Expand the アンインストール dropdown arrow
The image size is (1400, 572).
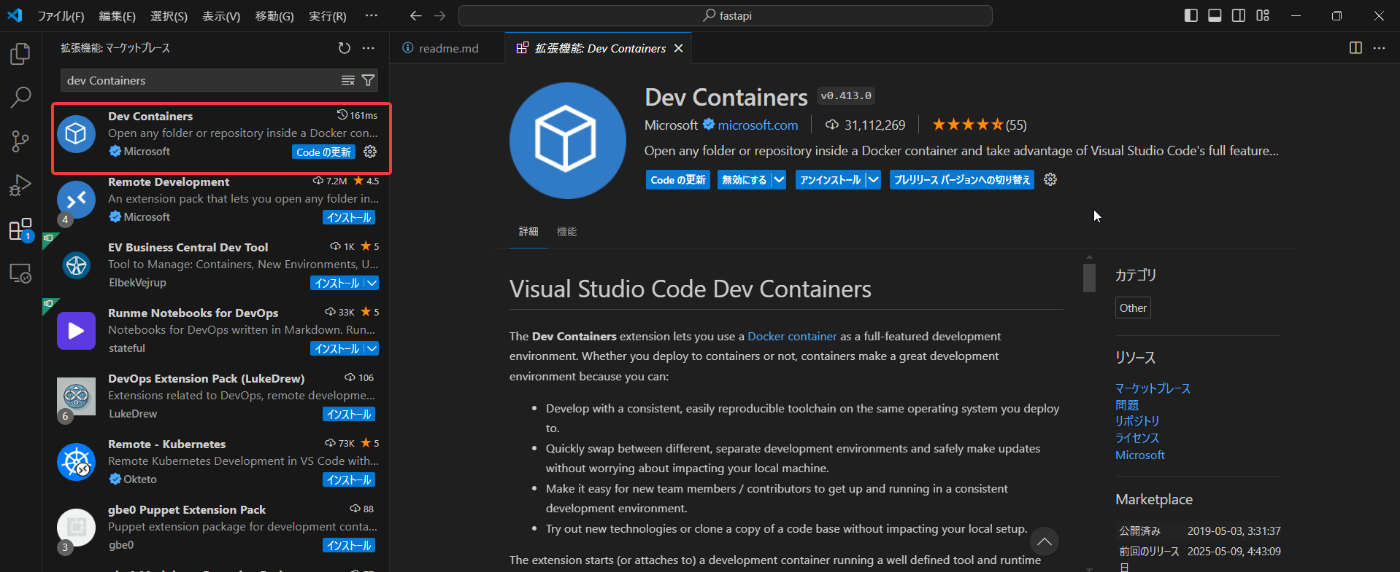point(873,180)
